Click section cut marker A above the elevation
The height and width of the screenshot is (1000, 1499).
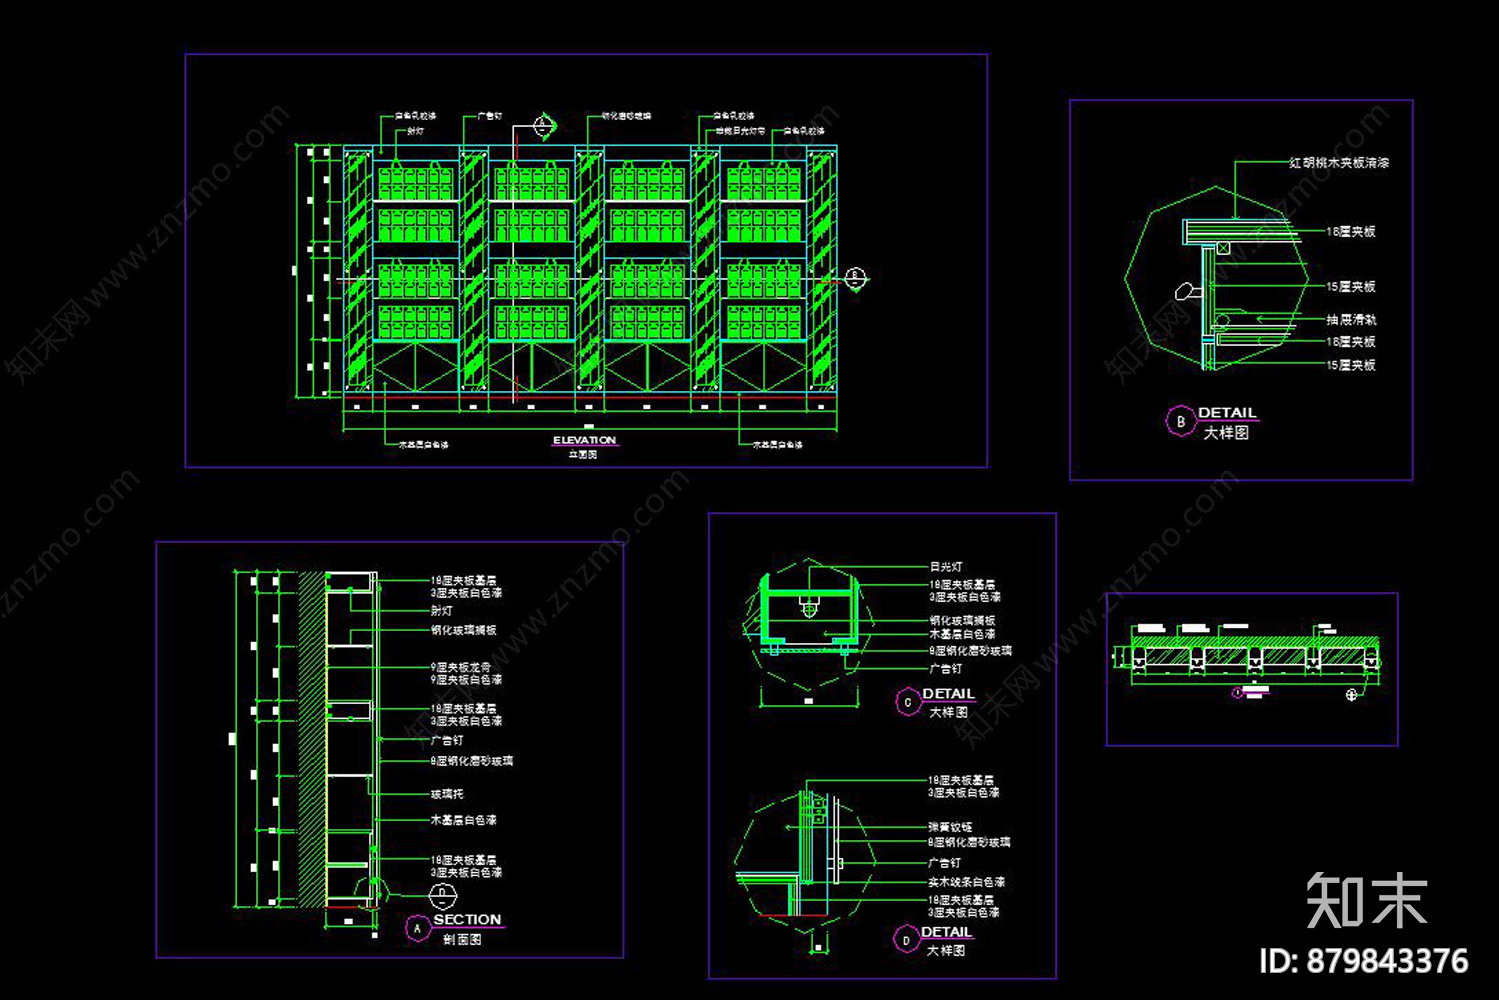(543, 126)
